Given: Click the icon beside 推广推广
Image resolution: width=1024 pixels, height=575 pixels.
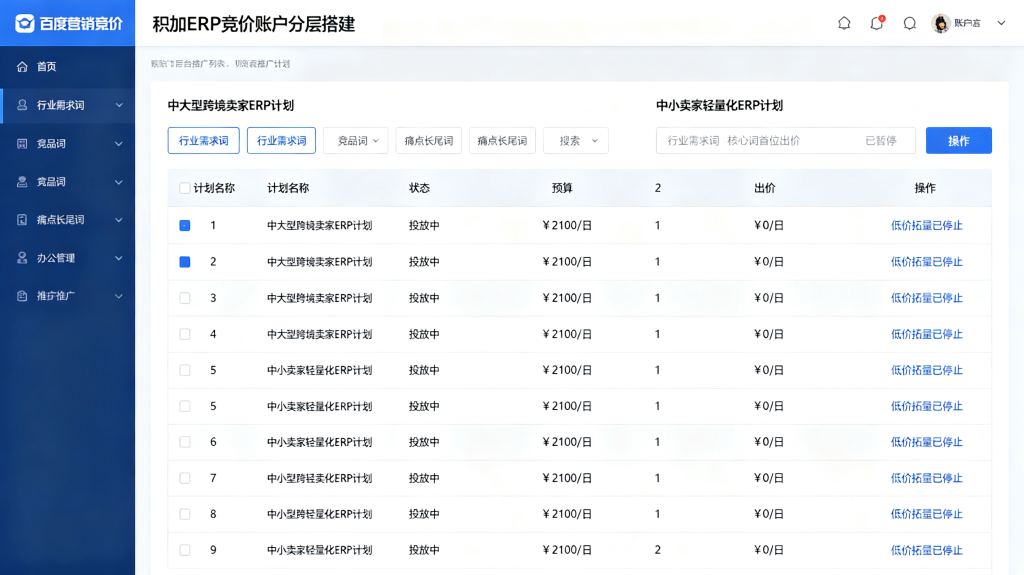Looking at the screenshot, I should [22, 296].
